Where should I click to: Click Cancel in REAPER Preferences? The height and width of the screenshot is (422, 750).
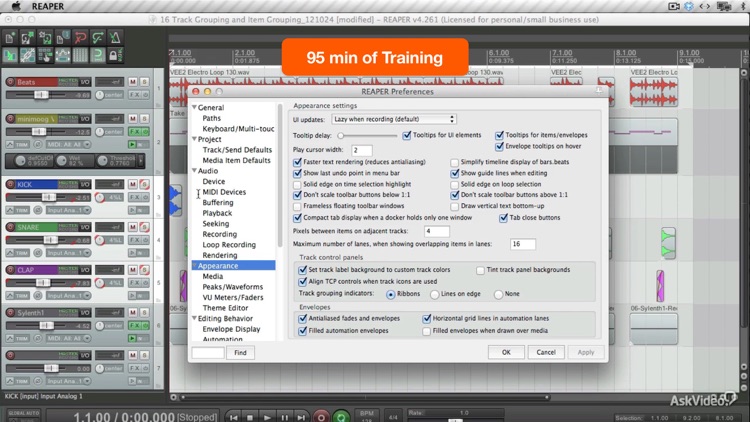(546, 352)
